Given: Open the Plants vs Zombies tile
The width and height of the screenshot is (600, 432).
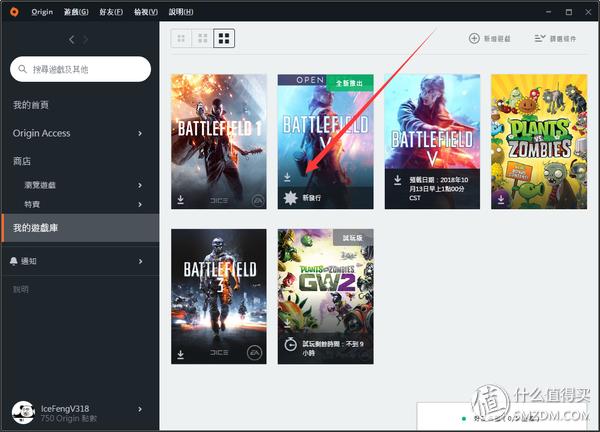Looking at the screenshot, I should 539,142.
